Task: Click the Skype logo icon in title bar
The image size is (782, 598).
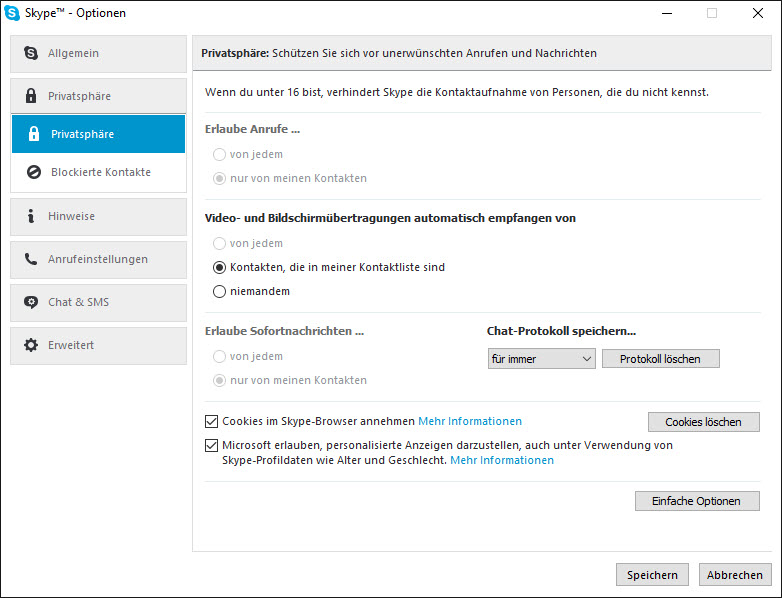Action: point(12,13)
